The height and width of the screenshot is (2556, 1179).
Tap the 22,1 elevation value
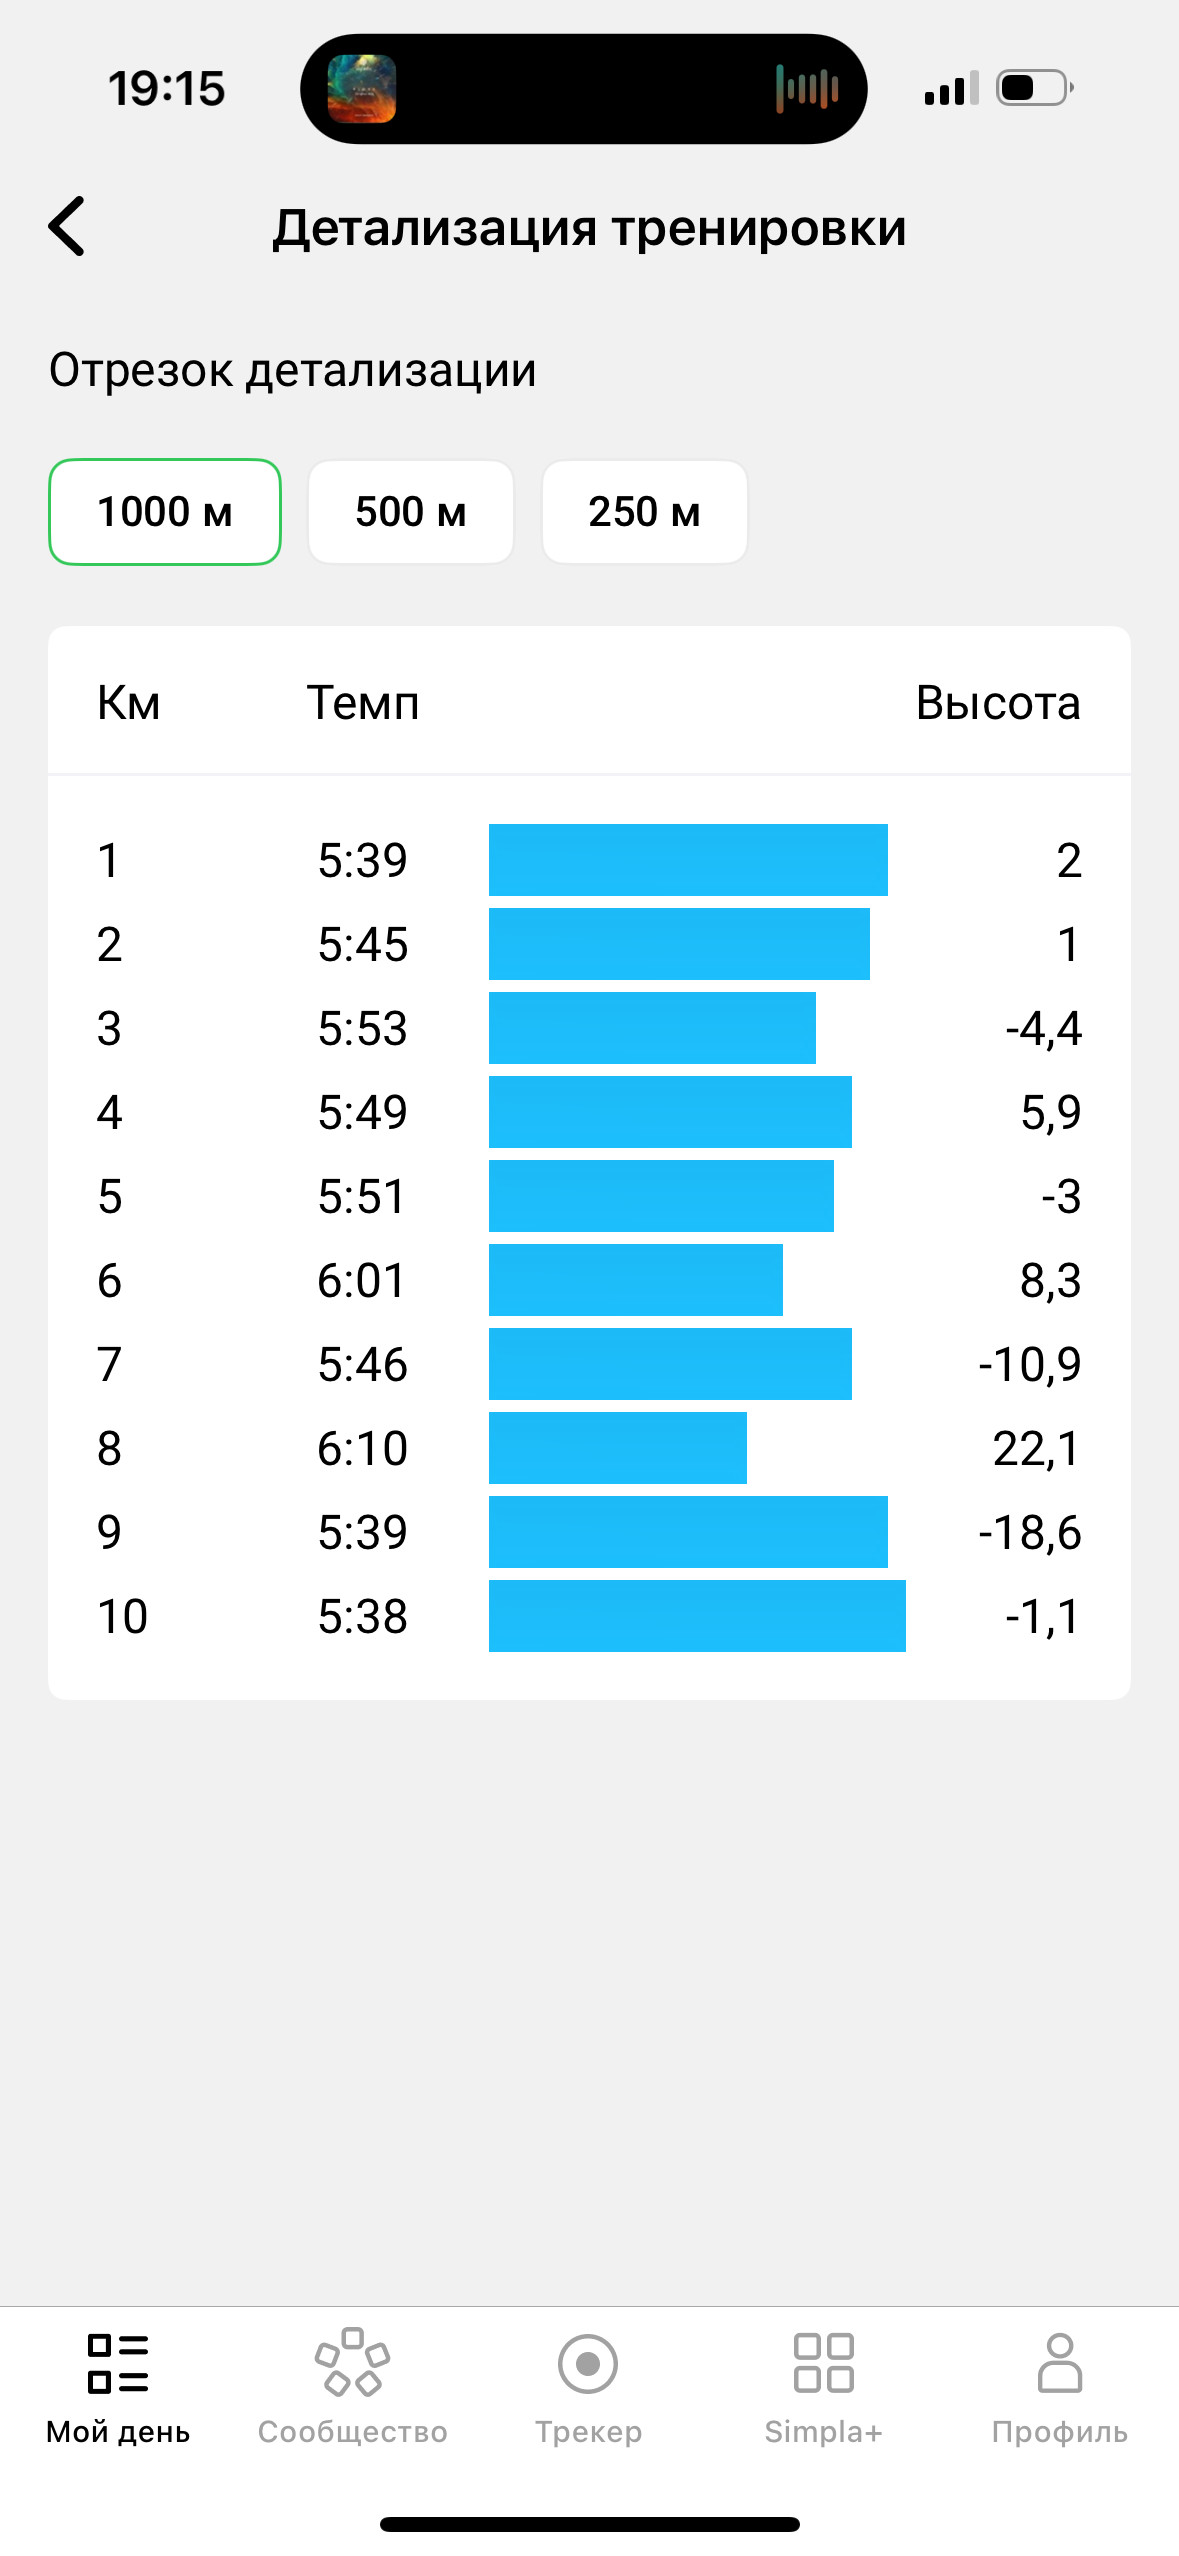(1037, 1449)
